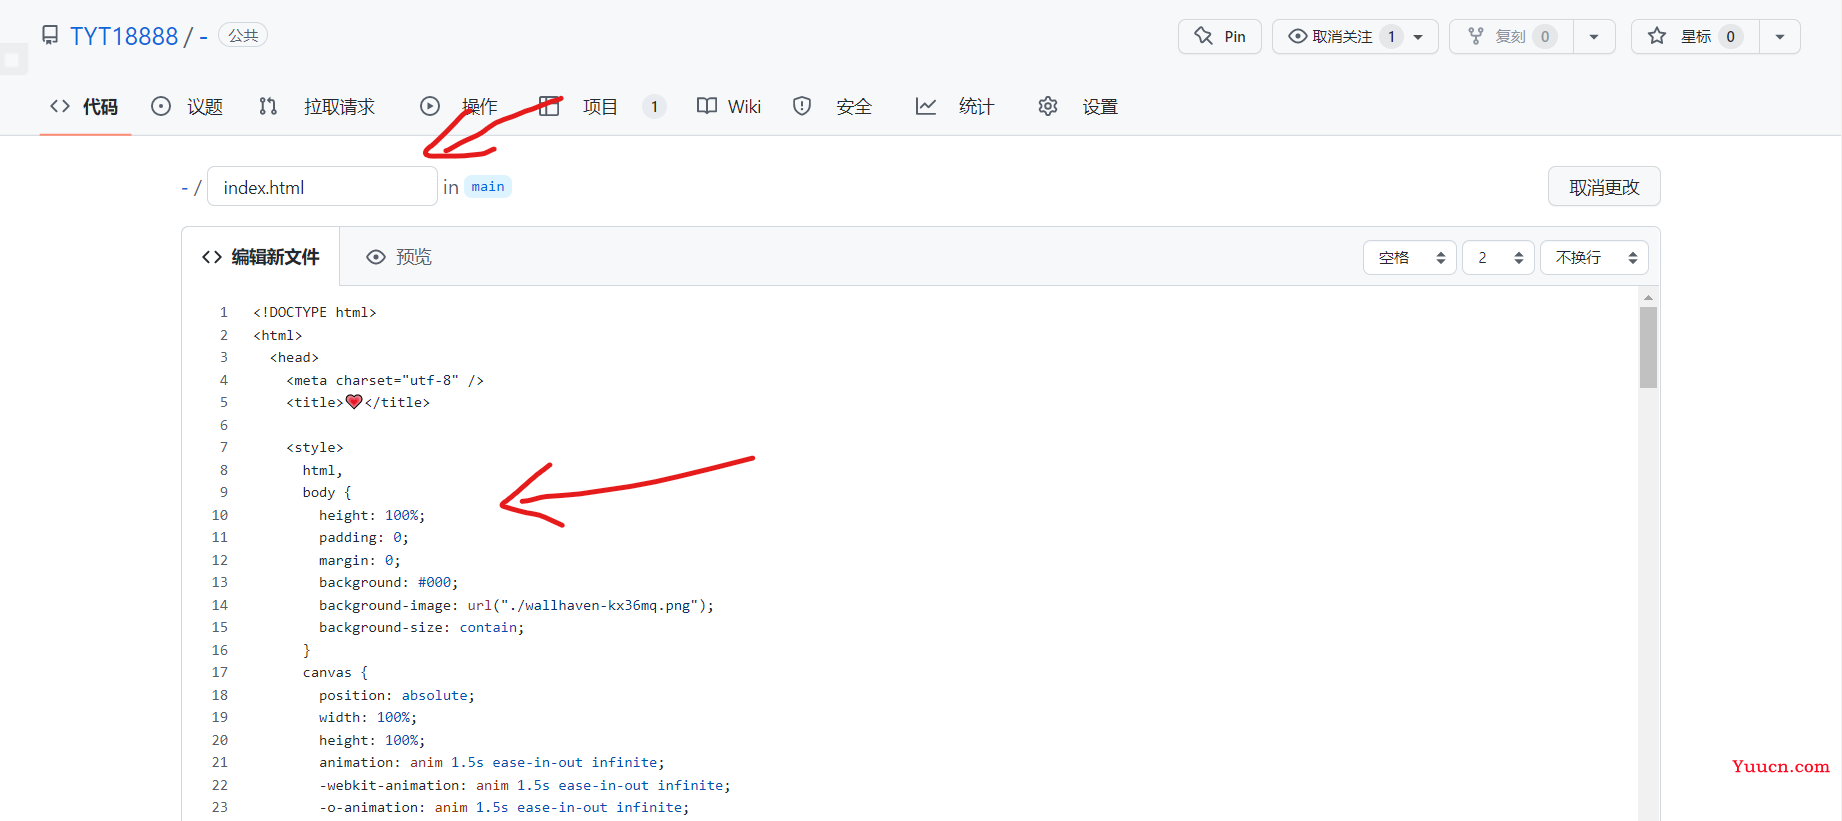Screen dimensions: 1842x821
Task: Click the background-image url line
Action: (x=516, y=605)
